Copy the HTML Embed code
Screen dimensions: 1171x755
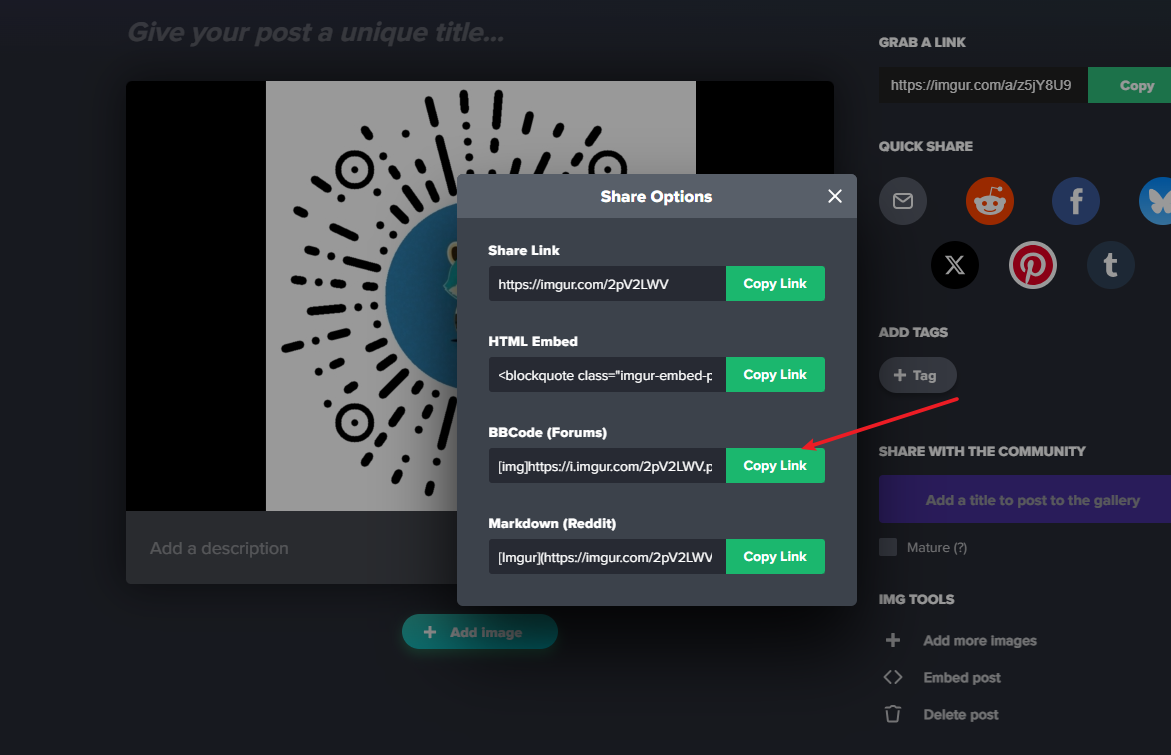pyautogui.click(x=775, y=374)
